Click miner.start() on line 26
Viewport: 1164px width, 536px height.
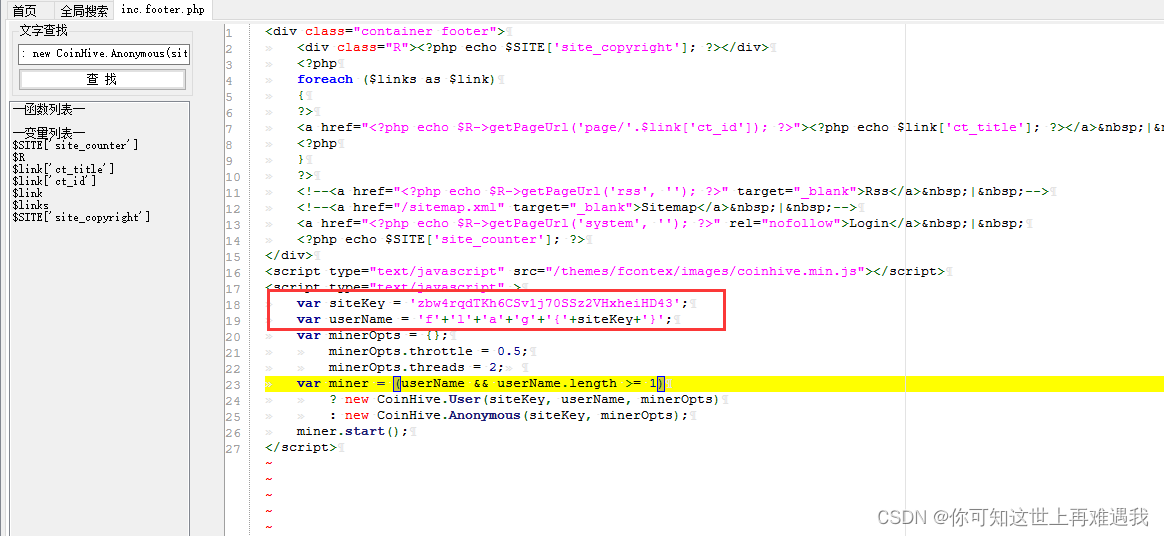(353, 431)
